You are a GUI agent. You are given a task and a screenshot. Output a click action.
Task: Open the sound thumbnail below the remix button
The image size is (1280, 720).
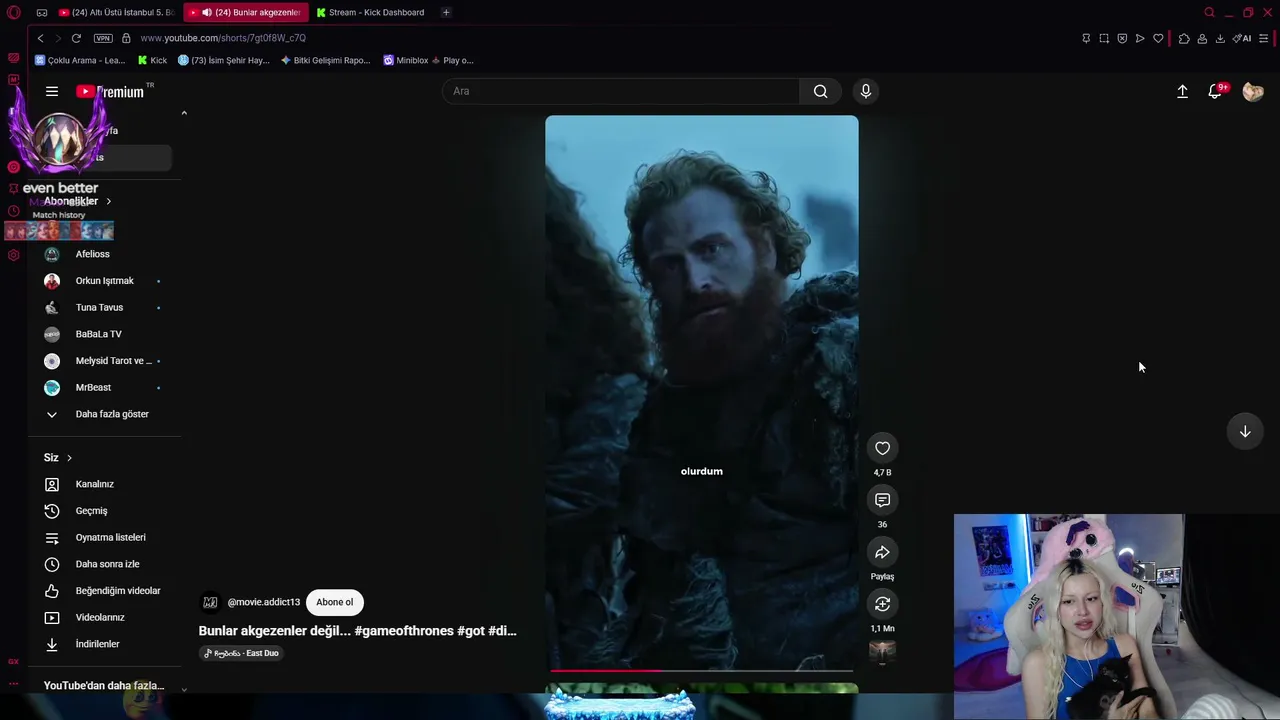click(x=882, y=653)
